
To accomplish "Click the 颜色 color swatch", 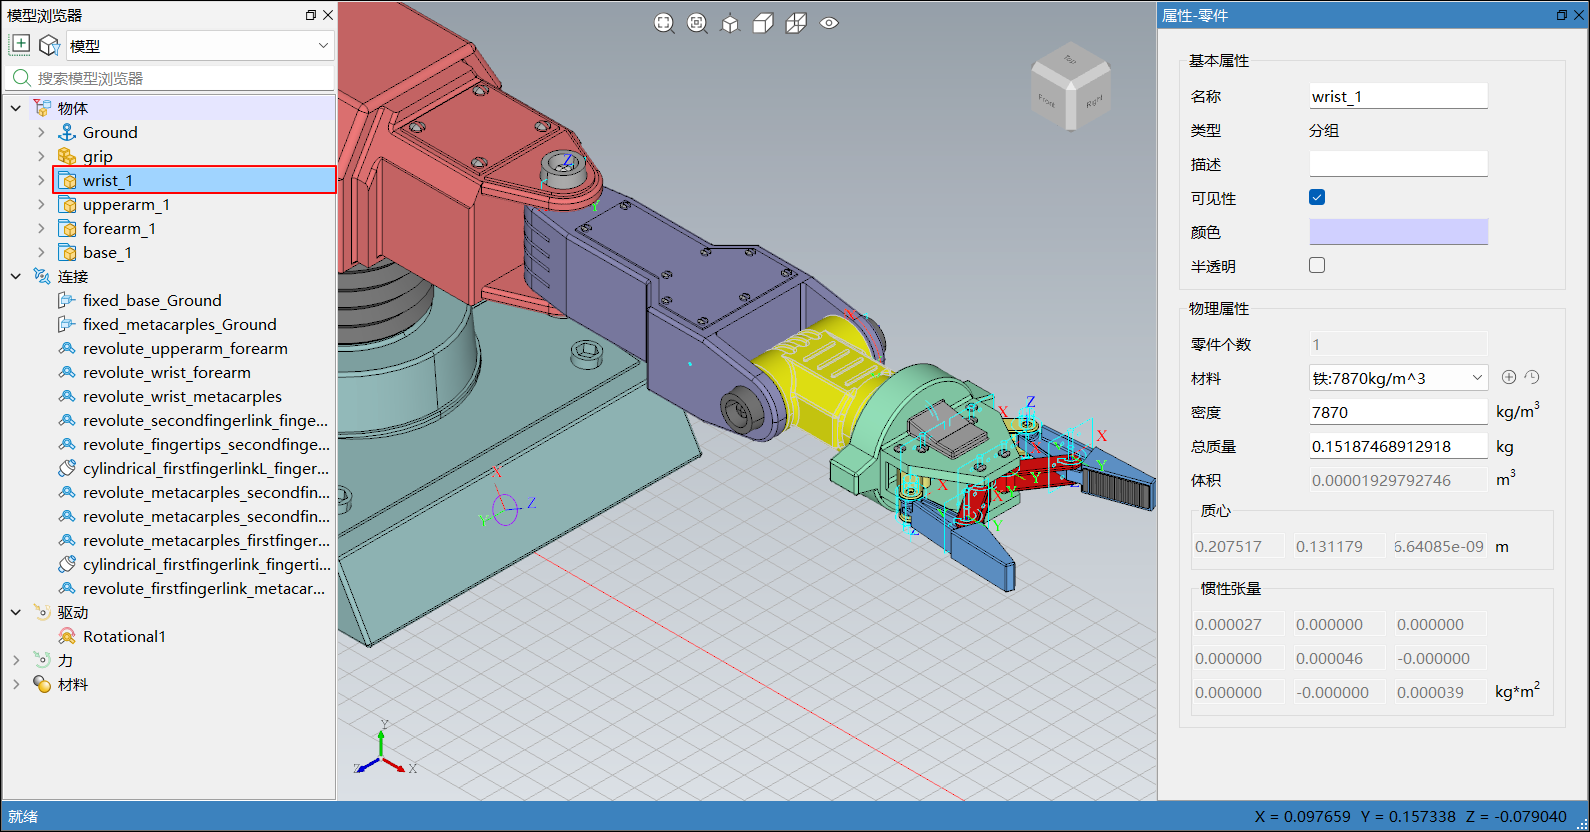I will click(x=1398, y=232).
